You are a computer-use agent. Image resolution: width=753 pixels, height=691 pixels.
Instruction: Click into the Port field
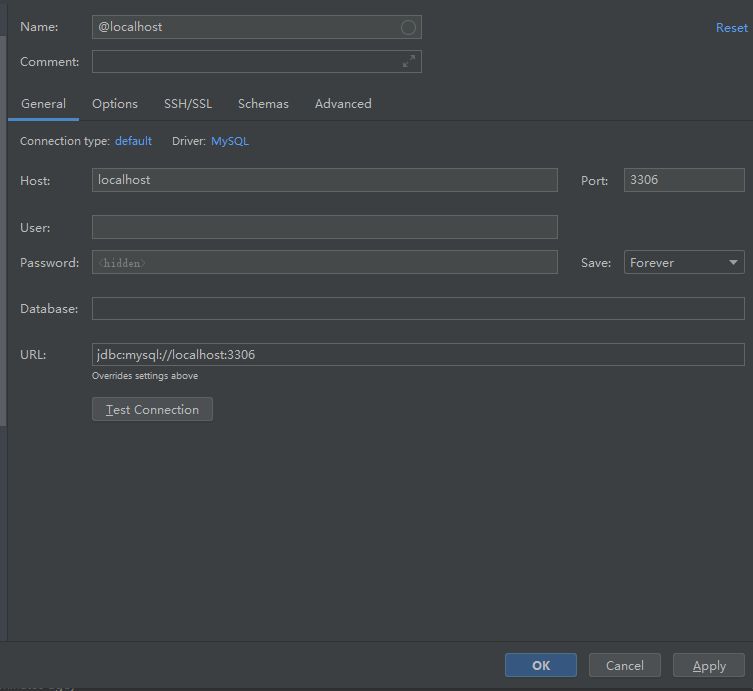pos(684,180)
